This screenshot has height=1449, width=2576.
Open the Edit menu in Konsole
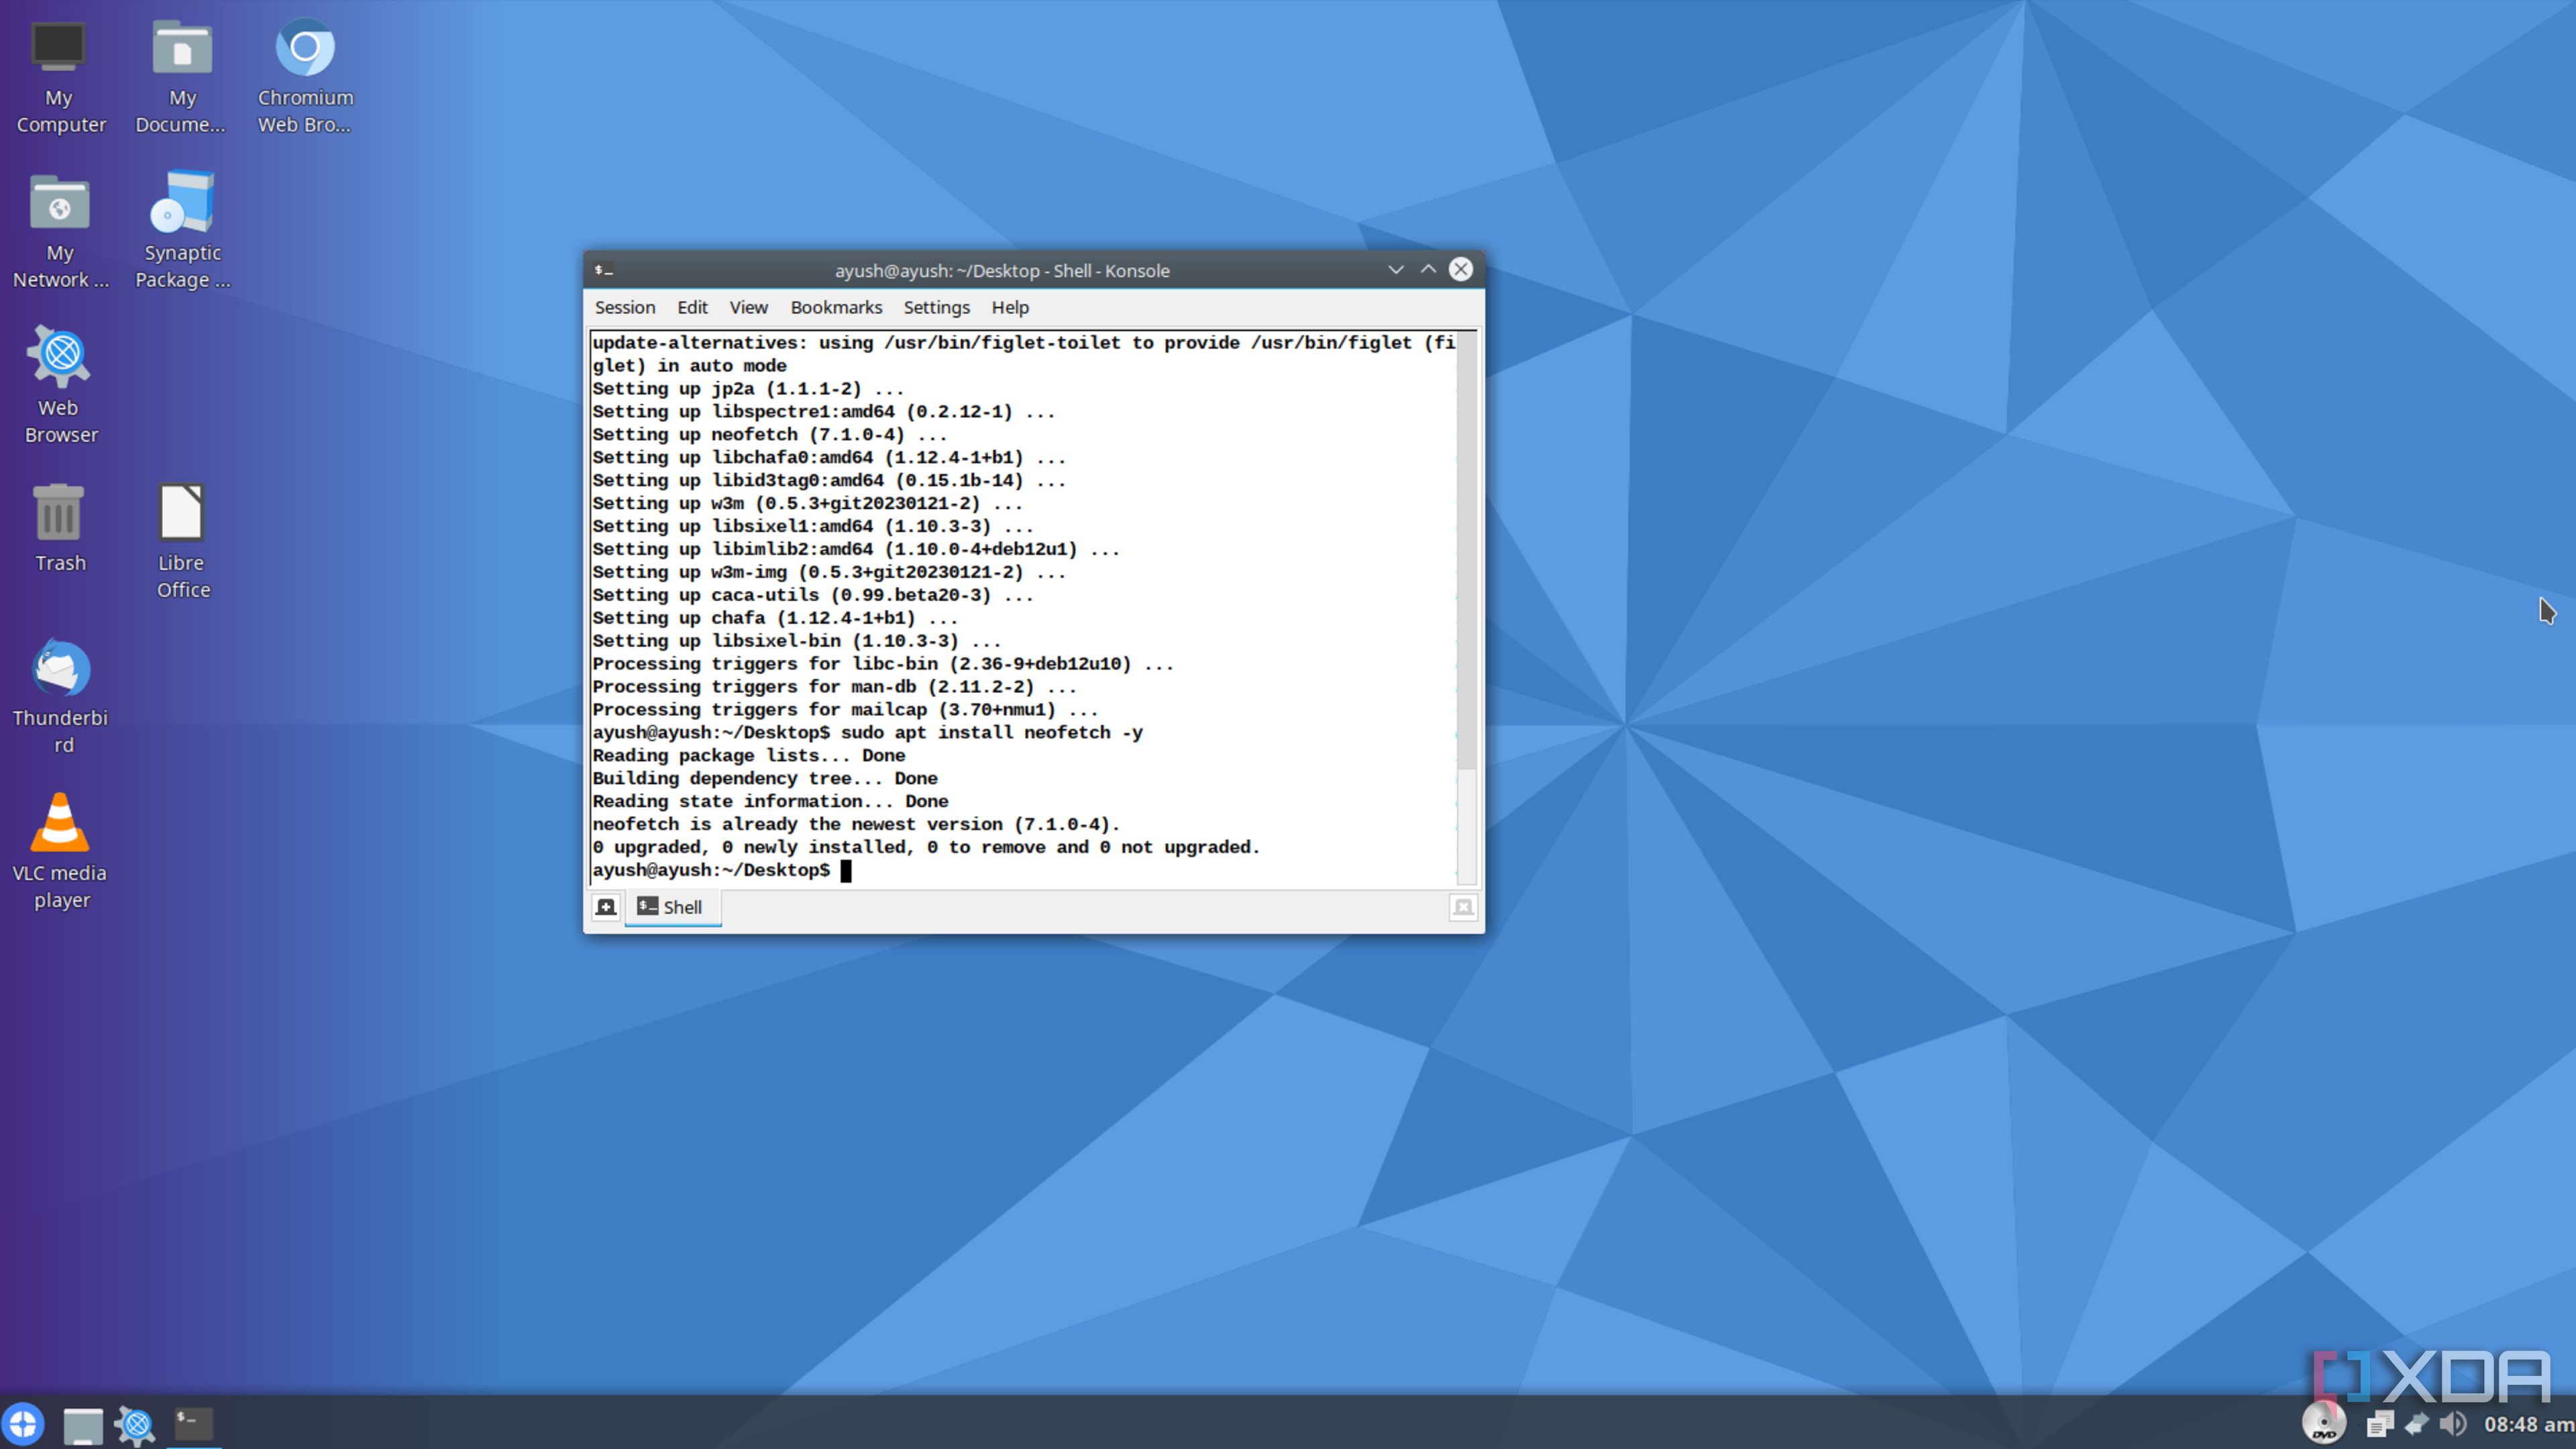[692, 307]
